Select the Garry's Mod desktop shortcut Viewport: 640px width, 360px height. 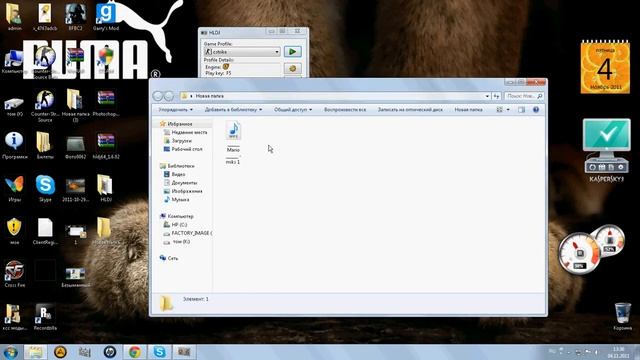[106, 17]
